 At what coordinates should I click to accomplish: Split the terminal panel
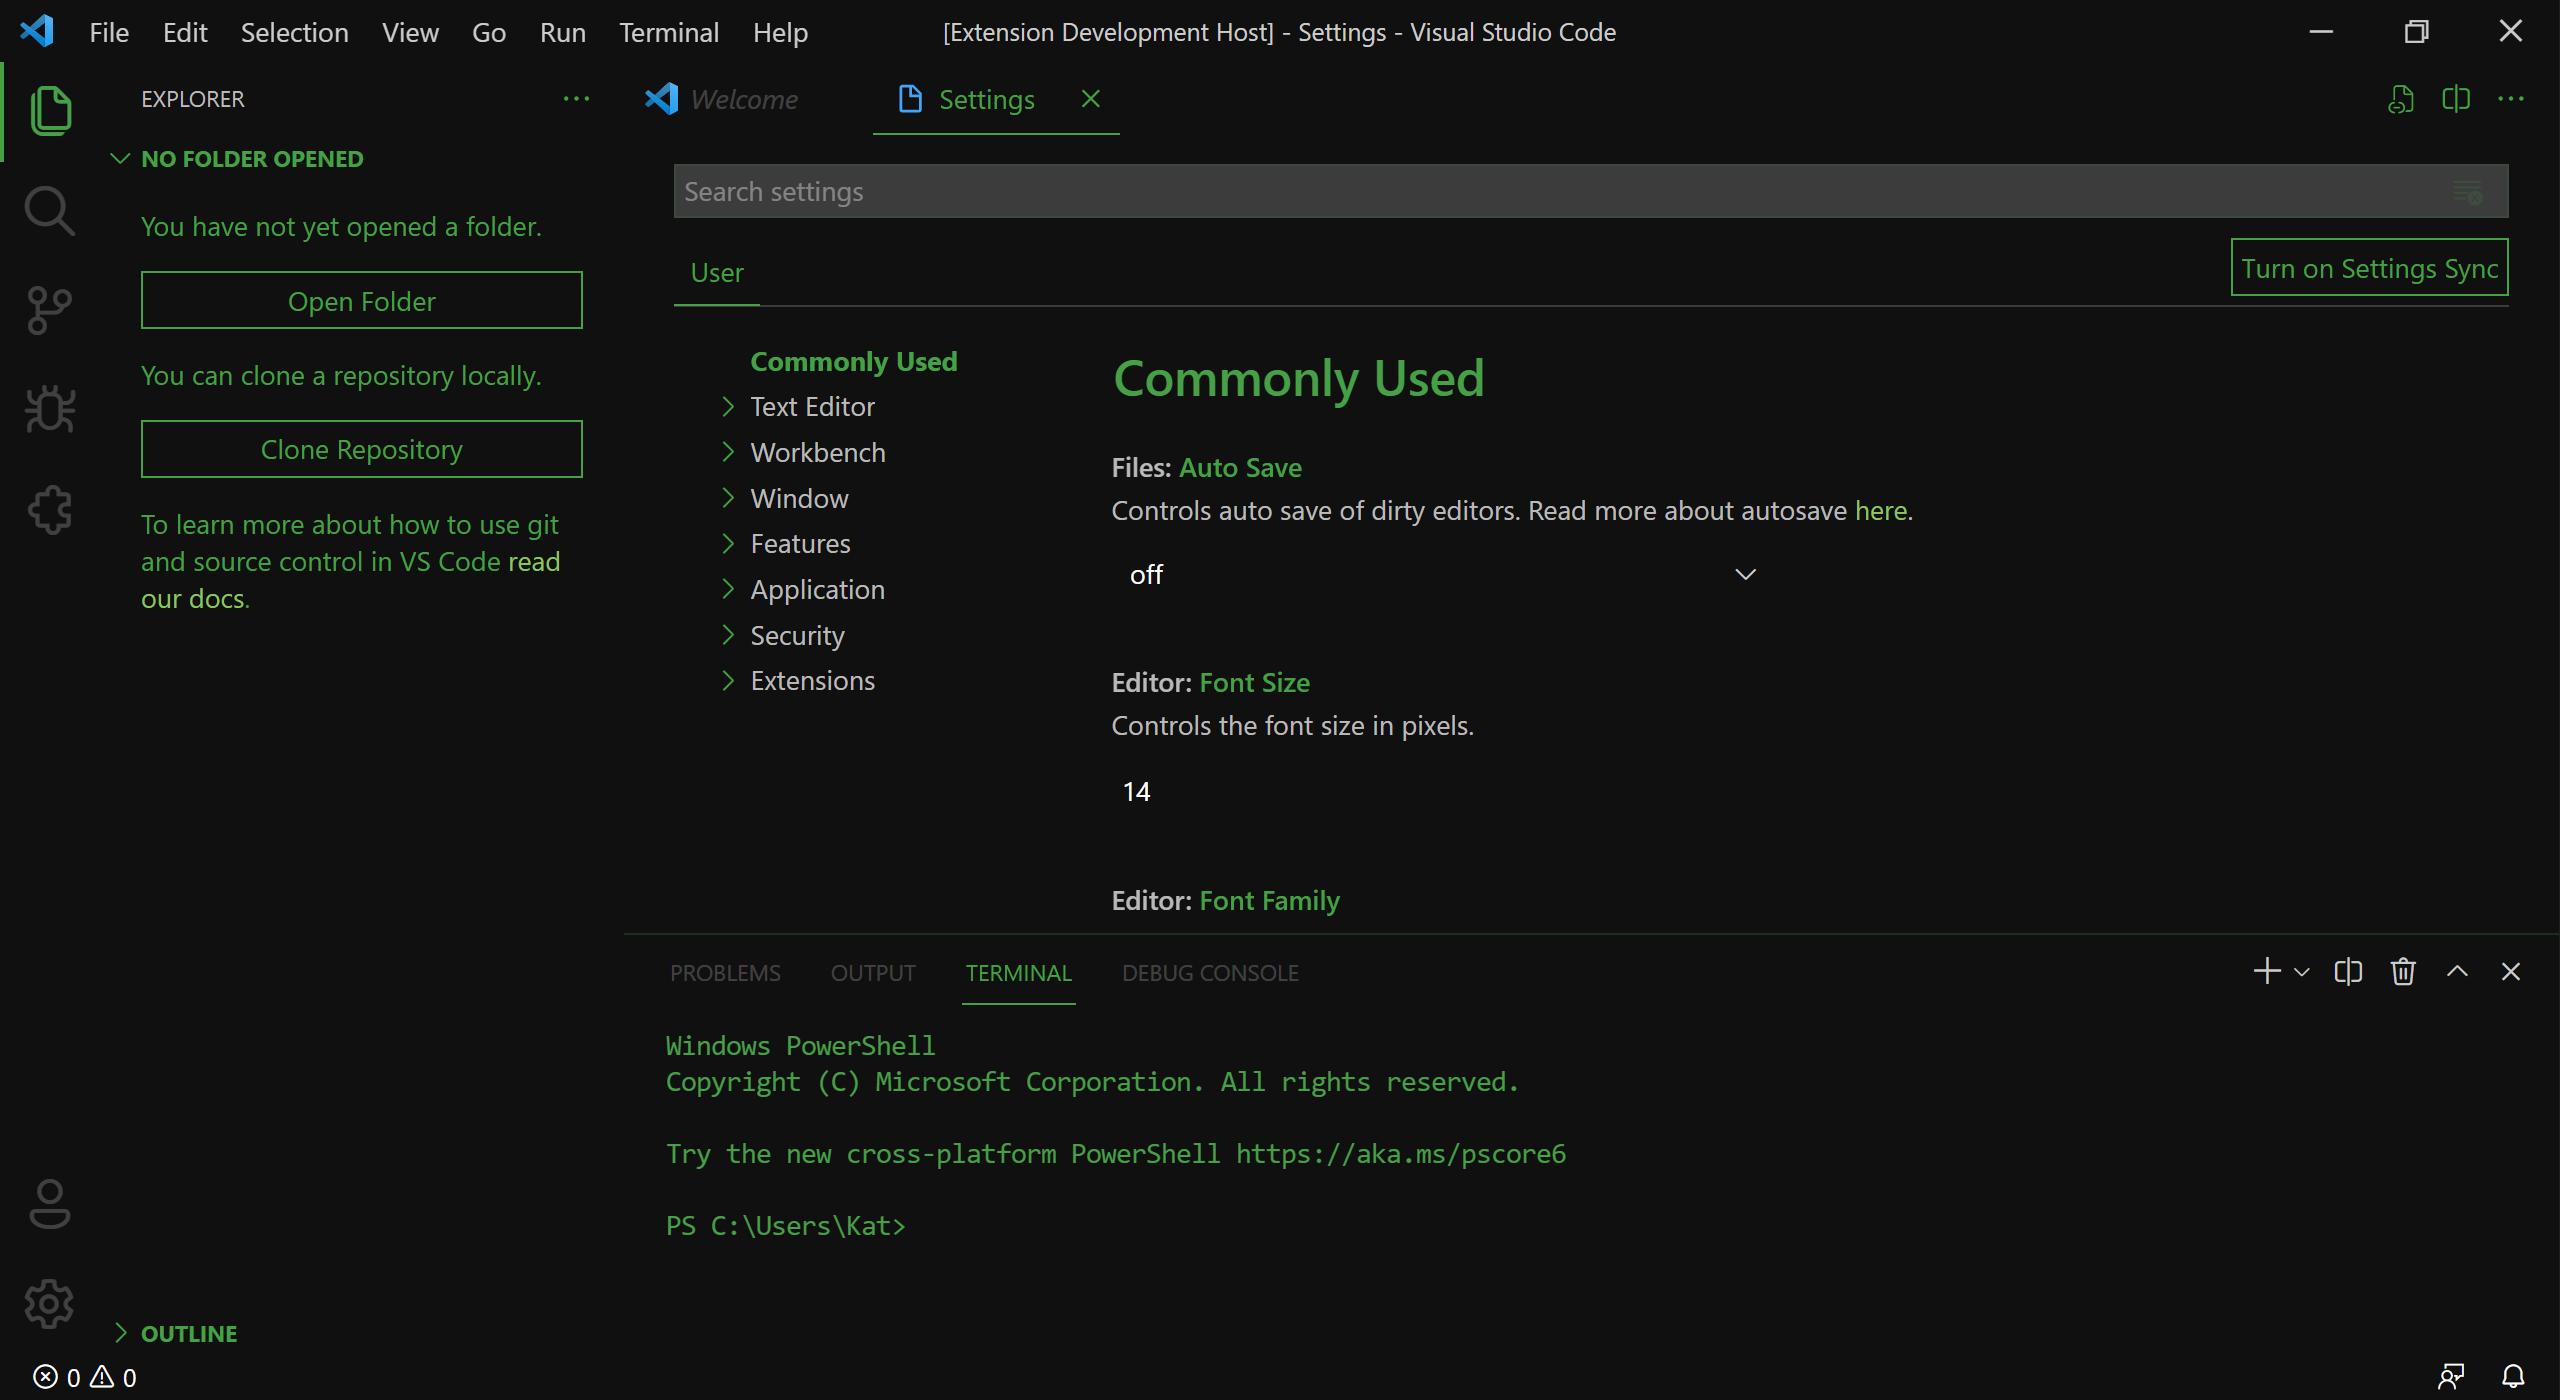(2348, 972)
